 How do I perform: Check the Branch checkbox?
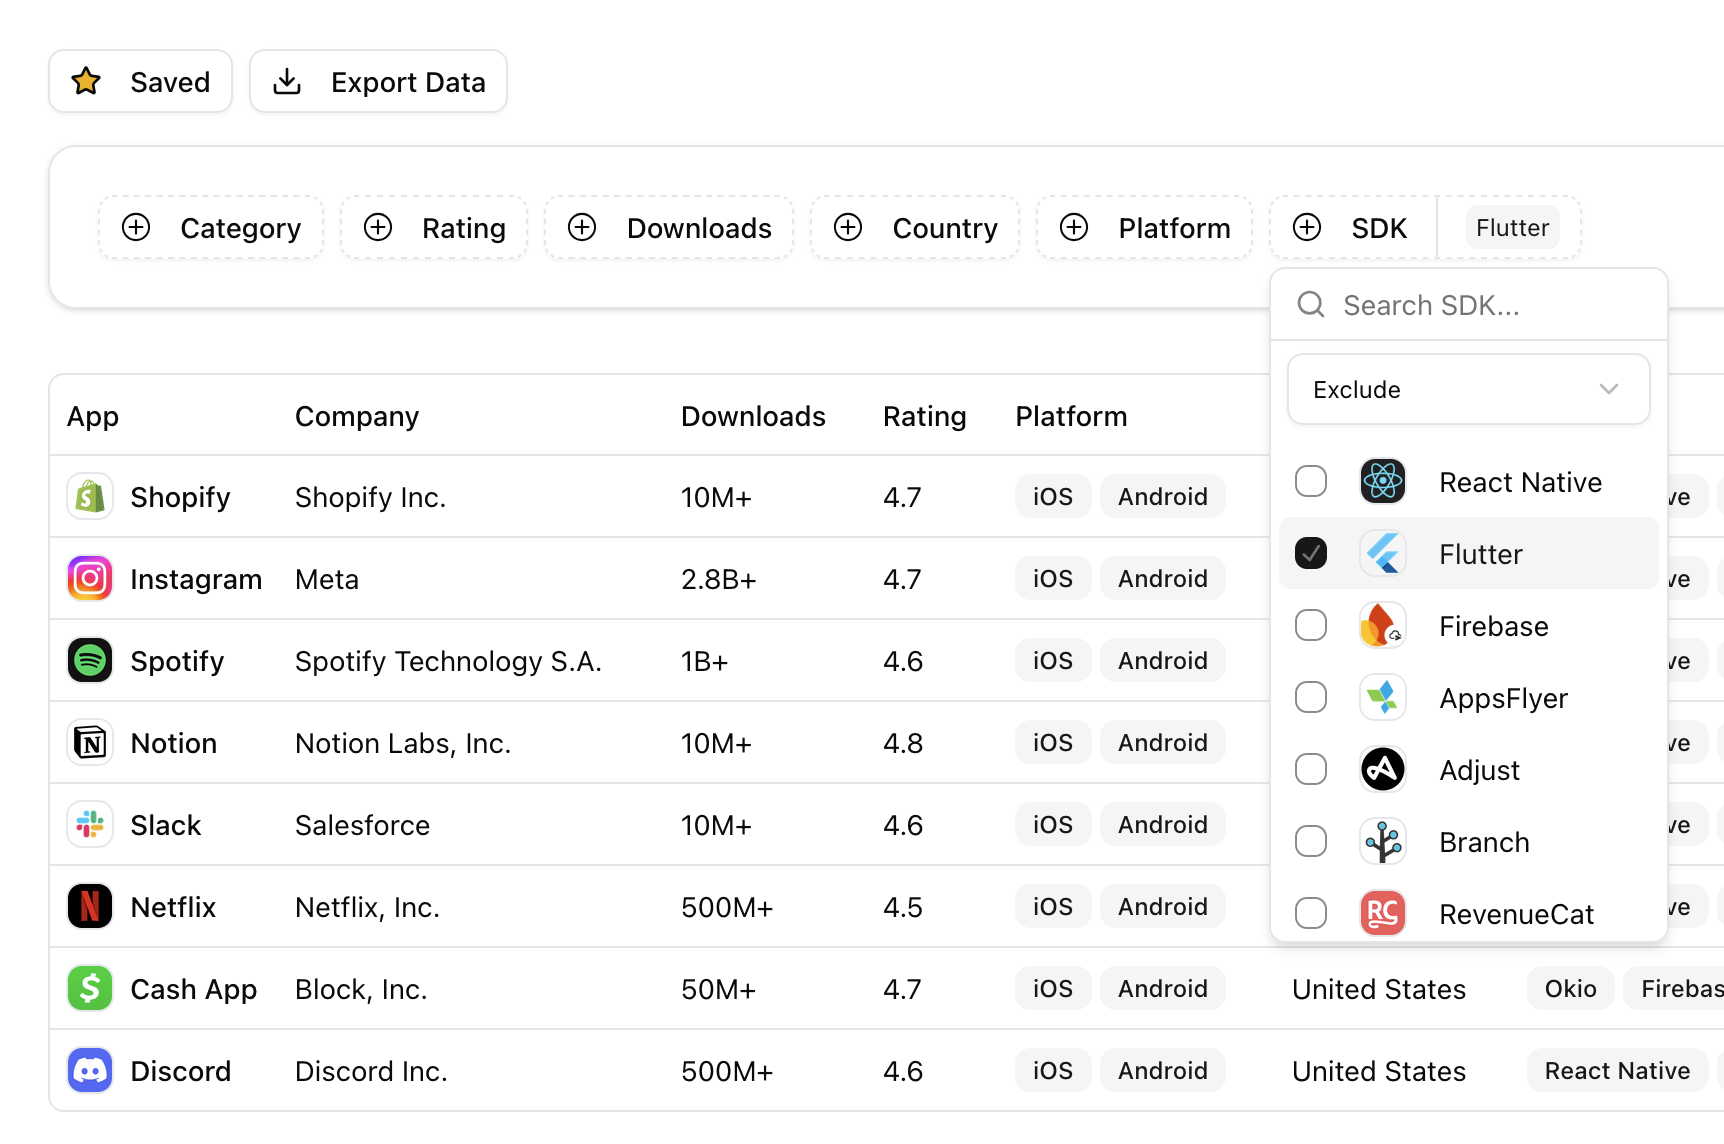click(1311, 841)
